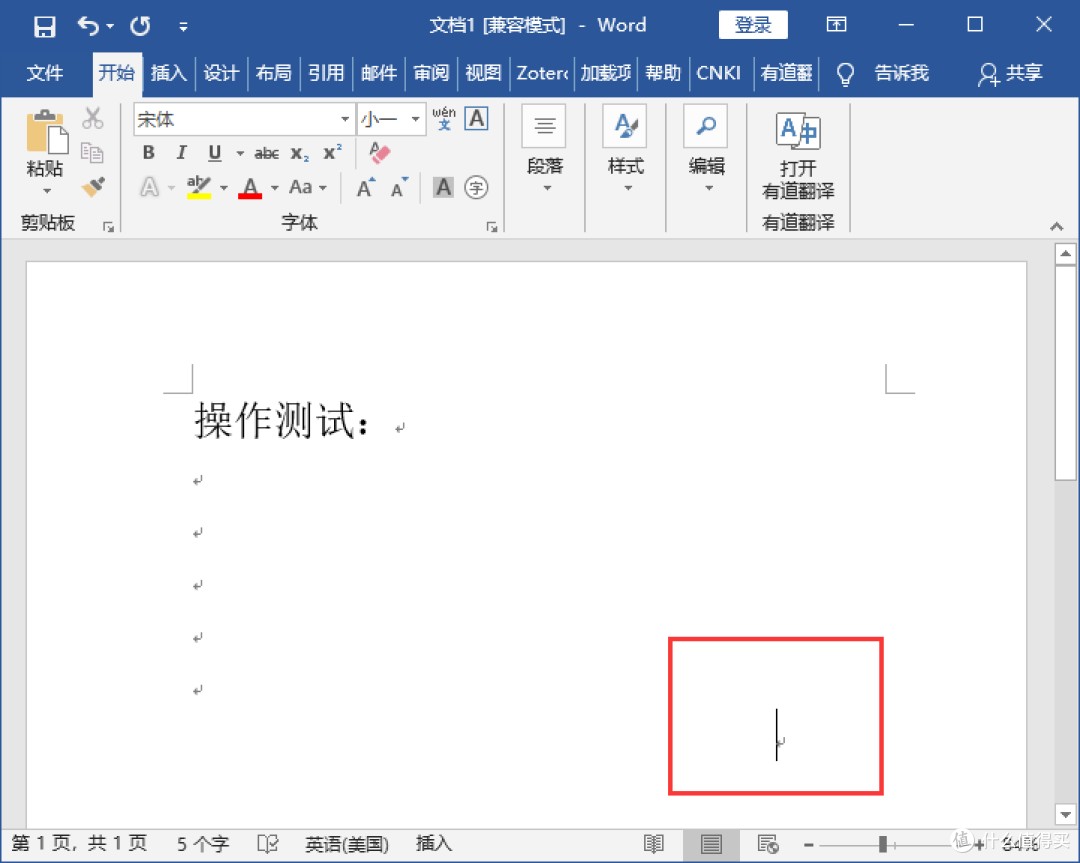Expand the 编辑 editing group
Viewport: 1080px width, 863px height.
click(707, 149)
